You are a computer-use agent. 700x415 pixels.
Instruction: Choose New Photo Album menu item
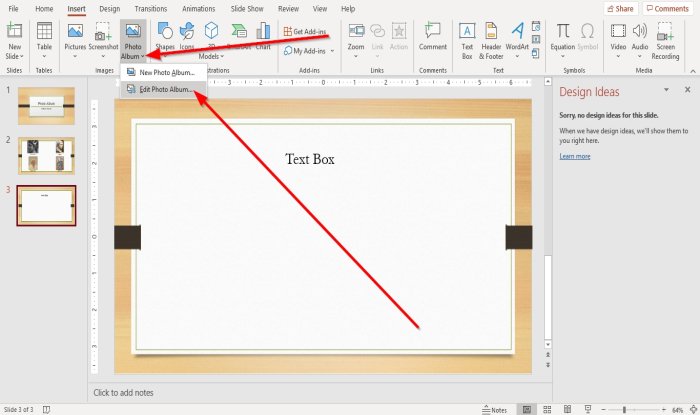point(163,72)
